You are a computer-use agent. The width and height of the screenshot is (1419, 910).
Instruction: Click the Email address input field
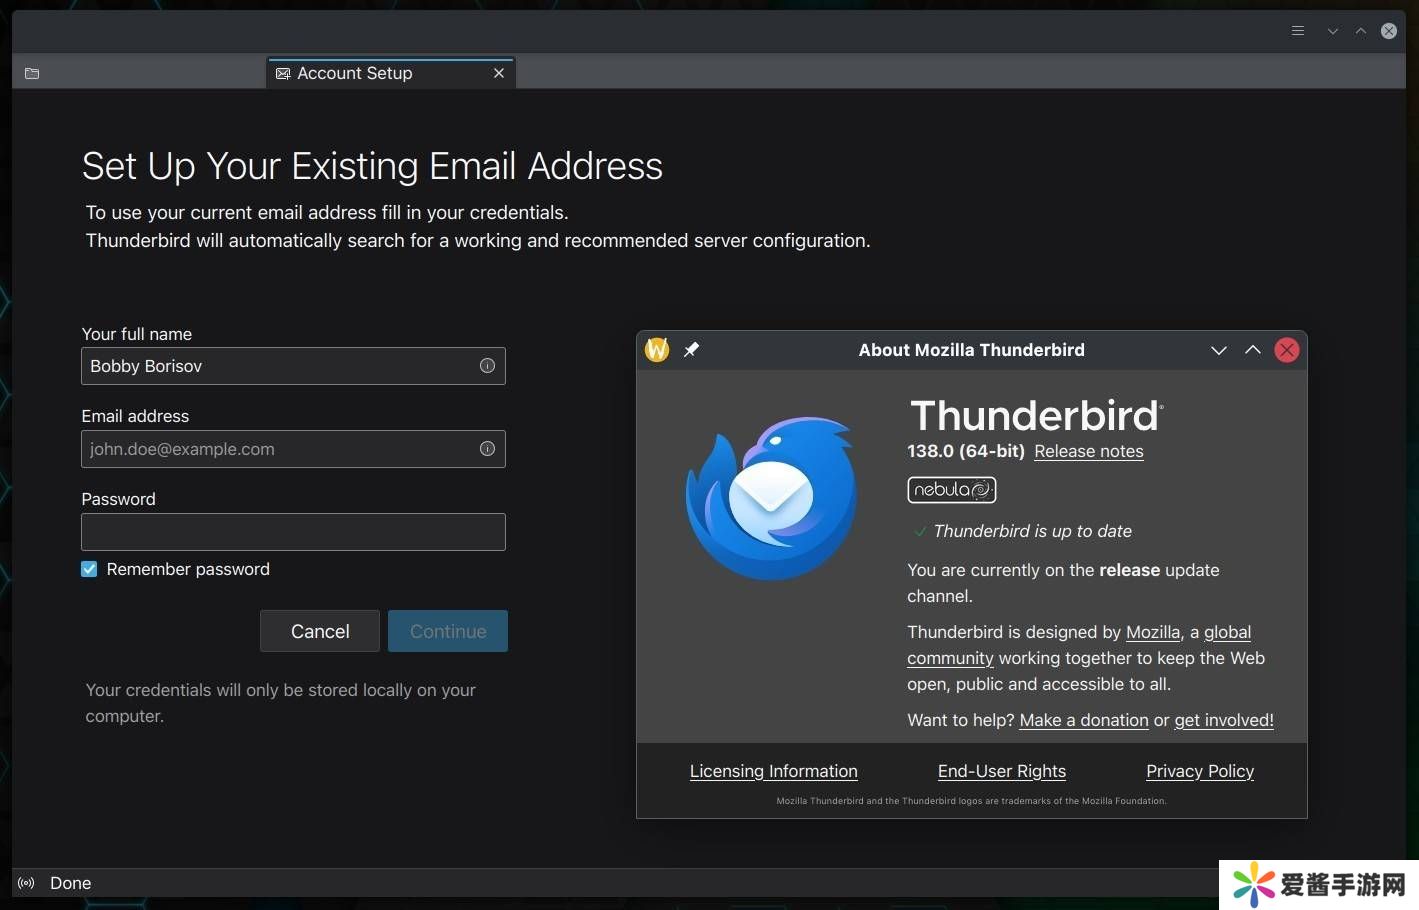tap(280, 449)
